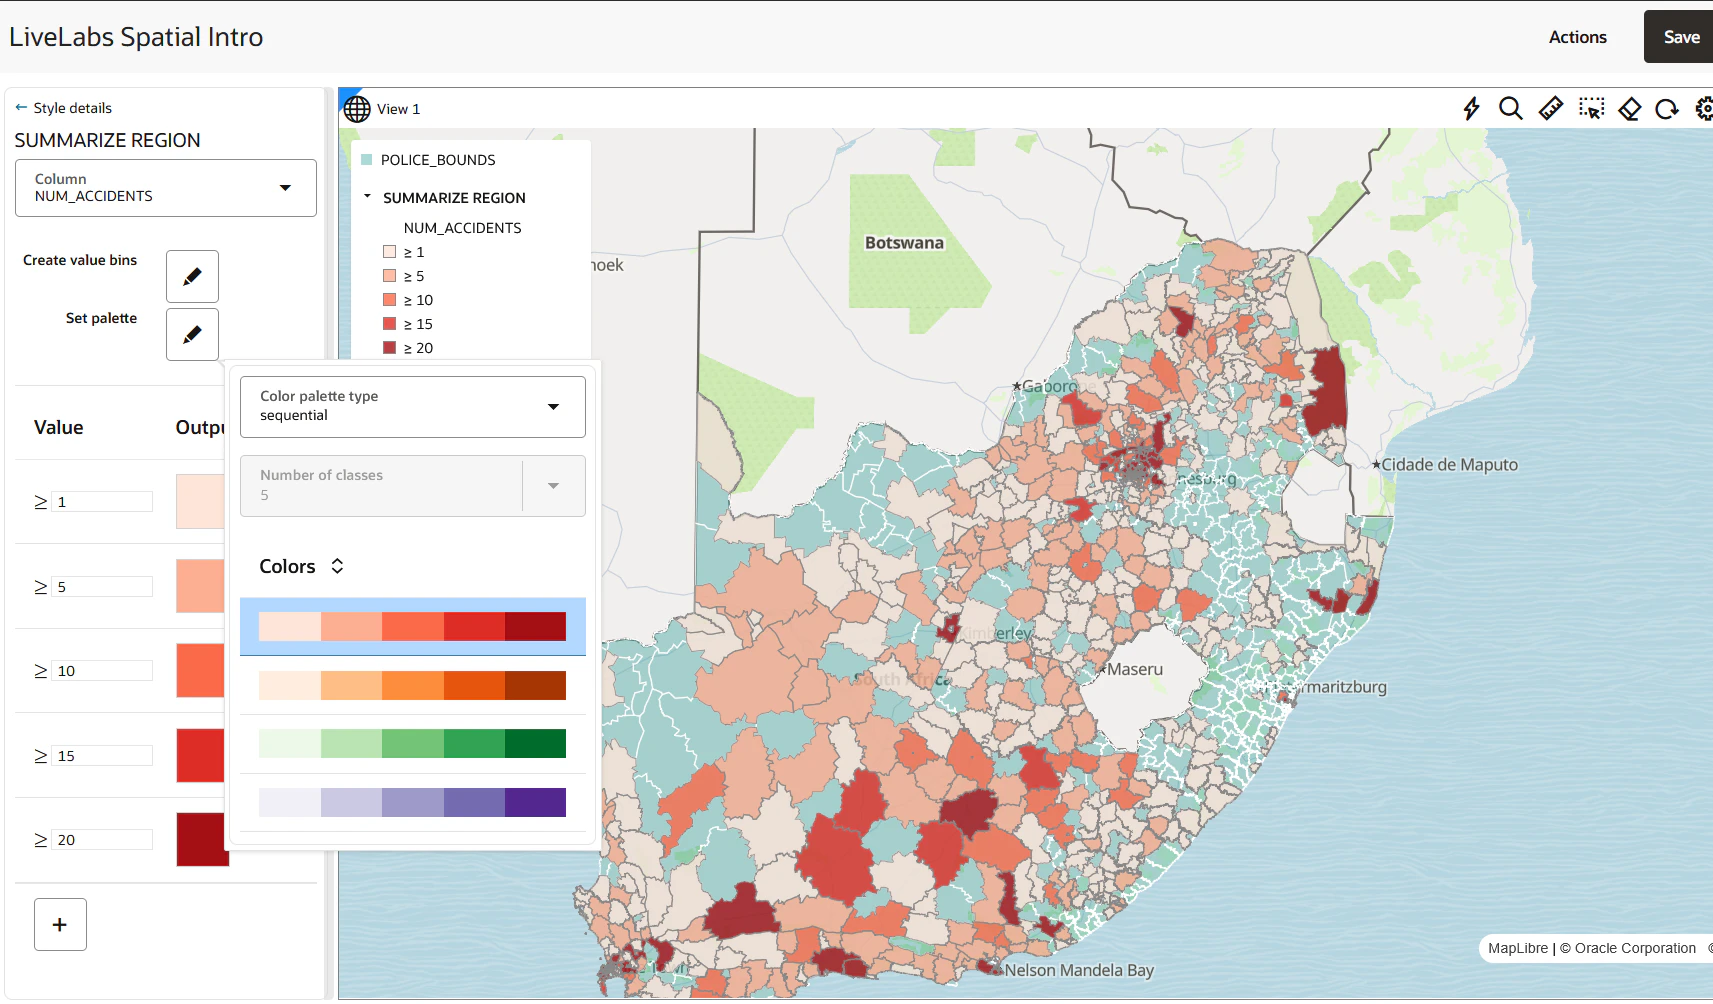Click the ≥ 15 legend entry
Image resolution: width=1713 pixels, height=1004 pixels.
pyautogui.click(x=408, y=324)
